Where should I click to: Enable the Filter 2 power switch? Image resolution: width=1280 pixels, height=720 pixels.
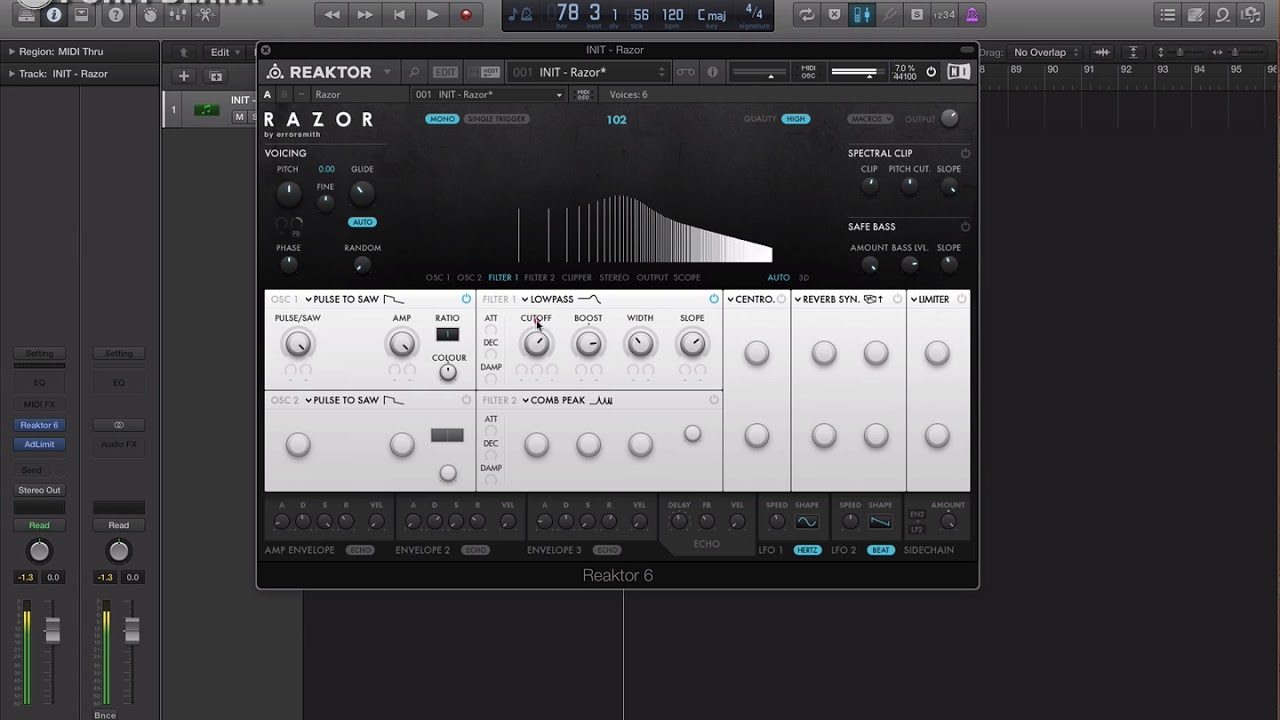click(x=713, y=400)
